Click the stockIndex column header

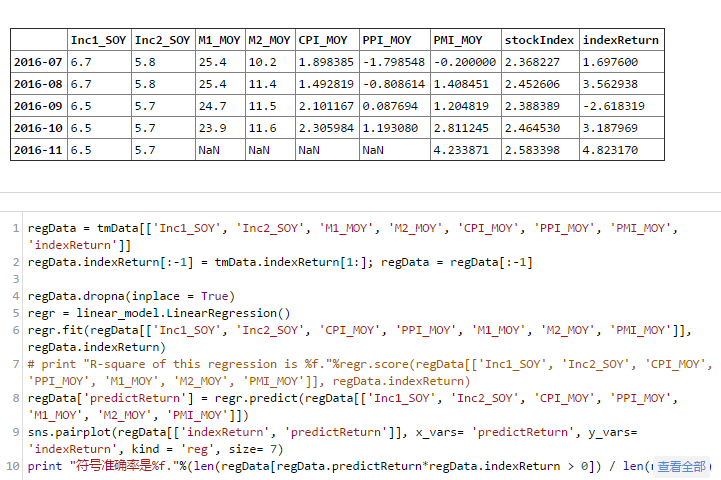point(539,40)
